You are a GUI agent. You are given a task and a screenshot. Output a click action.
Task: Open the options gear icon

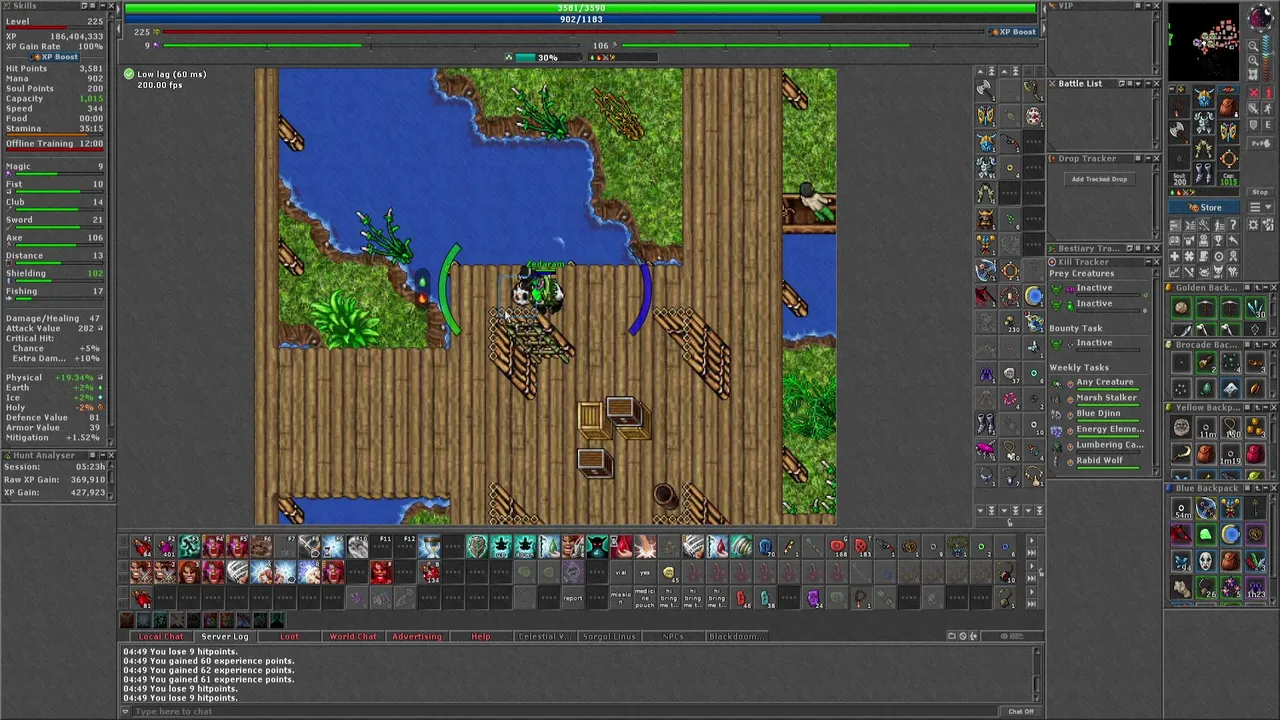point(1252,224)
